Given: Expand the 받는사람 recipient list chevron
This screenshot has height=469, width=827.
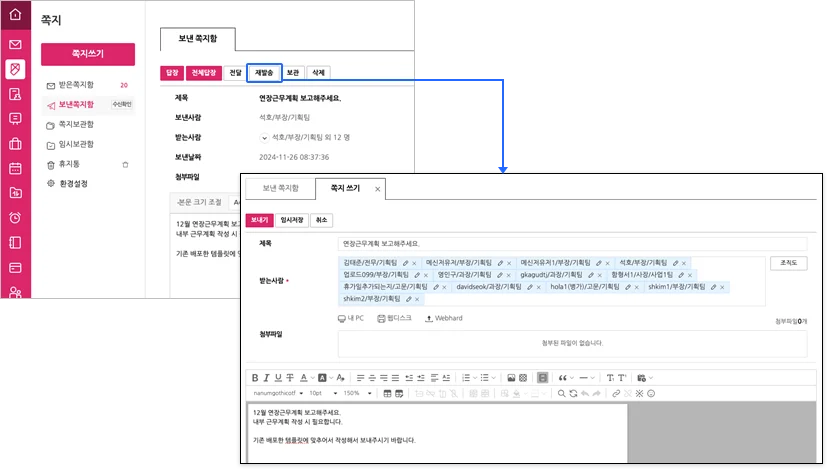Looking at the screenshot, I should pyautogui.click(x=265, y=136).
